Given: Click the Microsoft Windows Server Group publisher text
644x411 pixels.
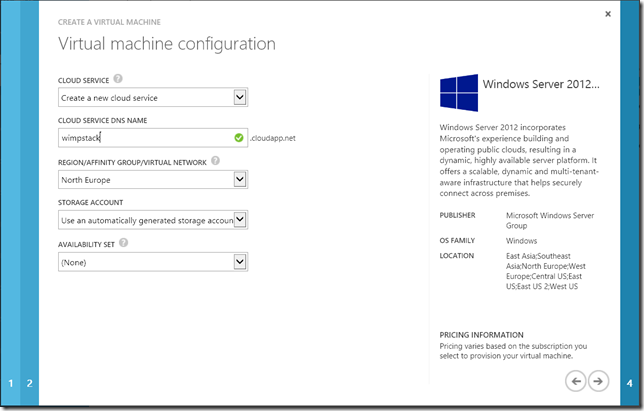Looking at the screenshot, I should pos(550,220).
